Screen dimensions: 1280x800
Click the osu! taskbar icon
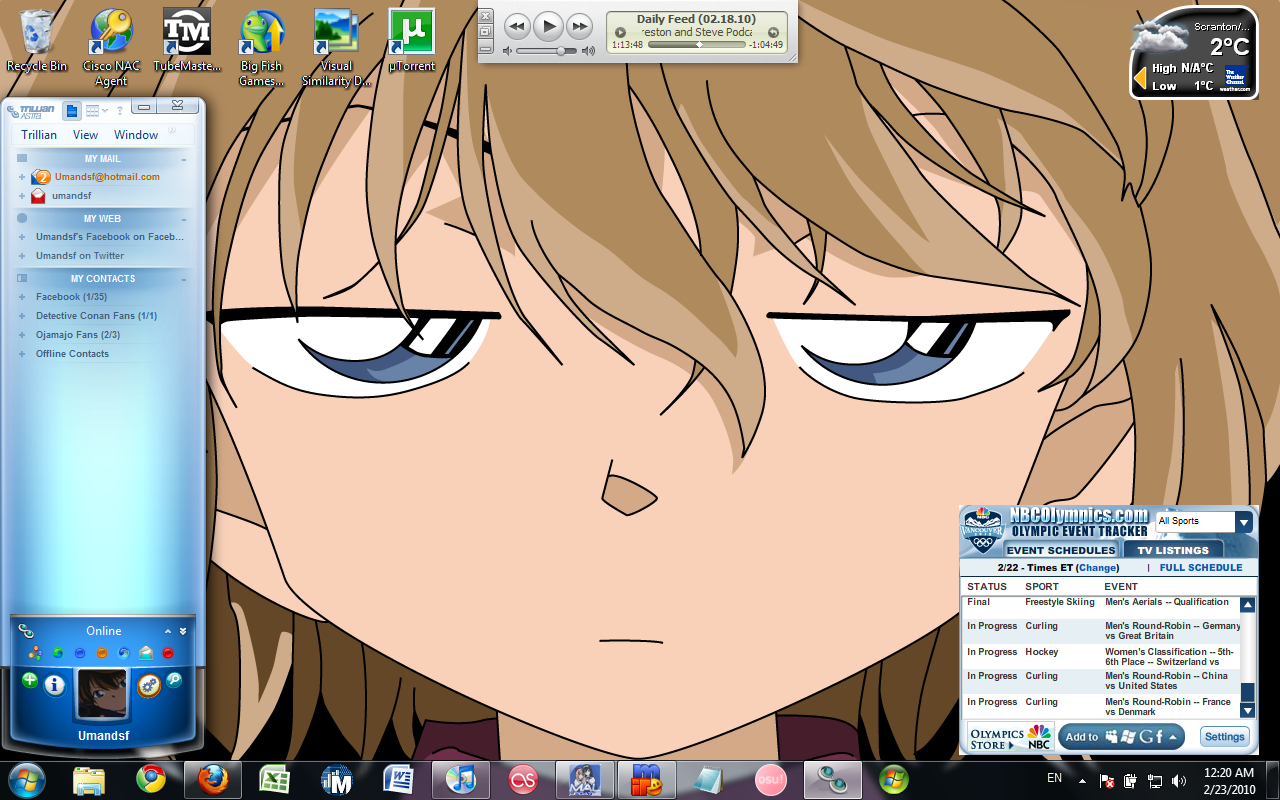[x=770, y=779]
